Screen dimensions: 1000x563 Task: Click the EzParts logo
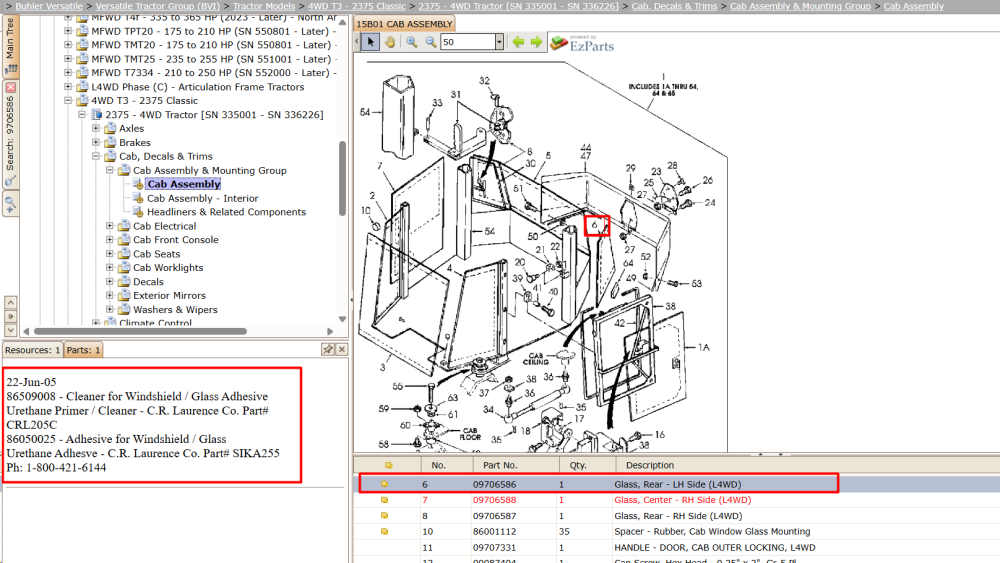pos(582,43)
